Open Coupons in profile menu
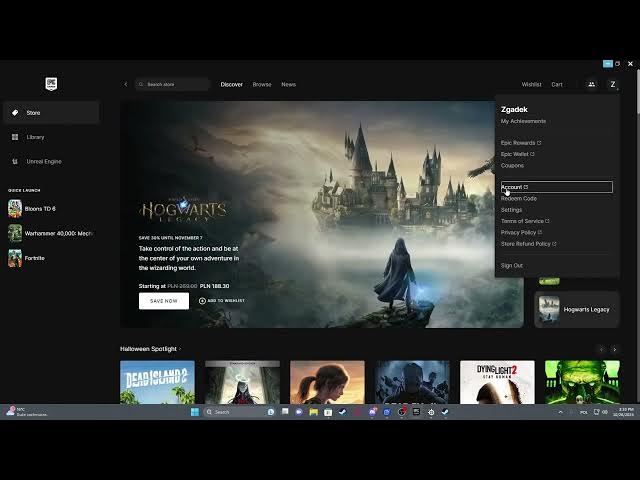The height and width of the screenshot is (480, 640). [x=512, y=166]
